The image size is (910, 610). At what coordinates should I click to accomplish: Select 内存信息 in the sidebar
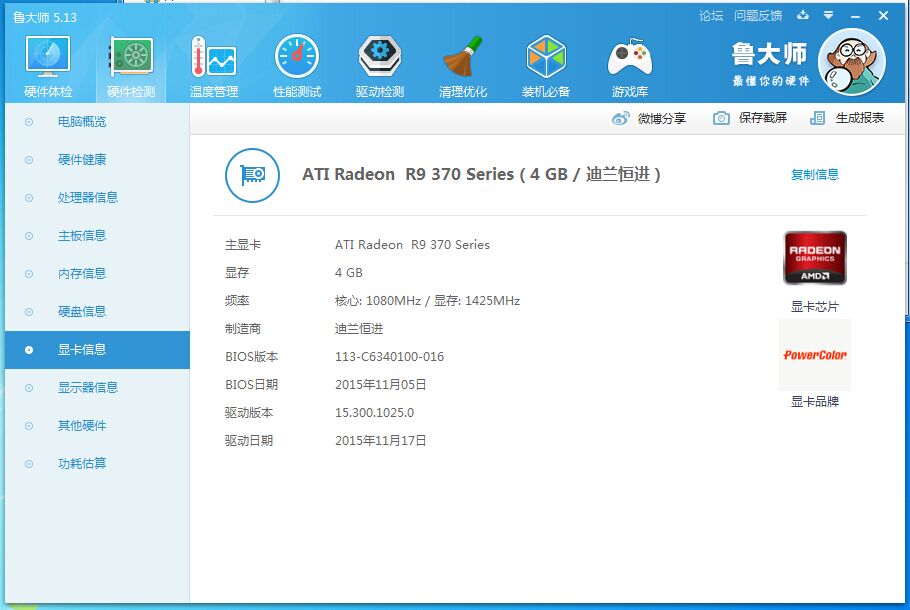97,274
